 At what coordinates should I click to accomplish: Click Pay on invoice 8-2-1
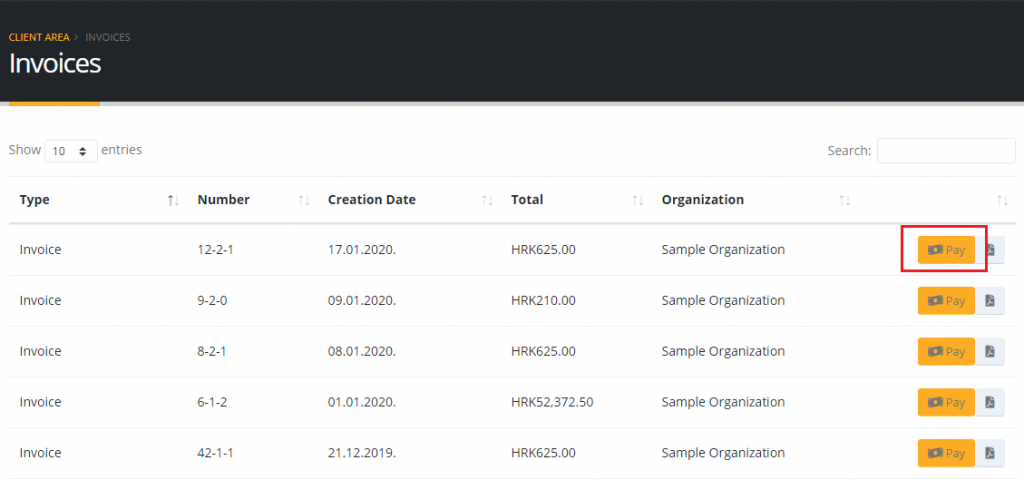tap(946, 352)
